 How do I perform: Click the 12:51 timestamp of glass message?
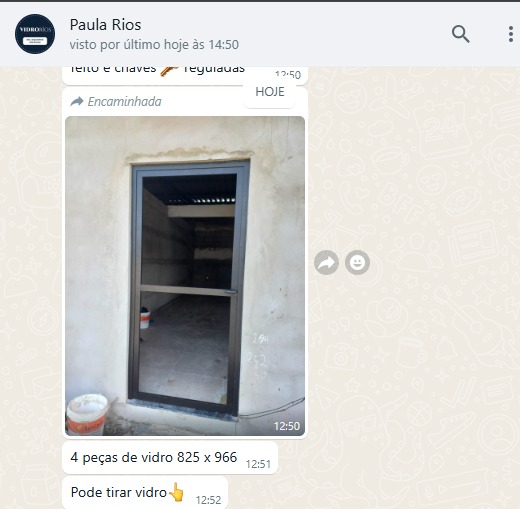pos(258,464)
